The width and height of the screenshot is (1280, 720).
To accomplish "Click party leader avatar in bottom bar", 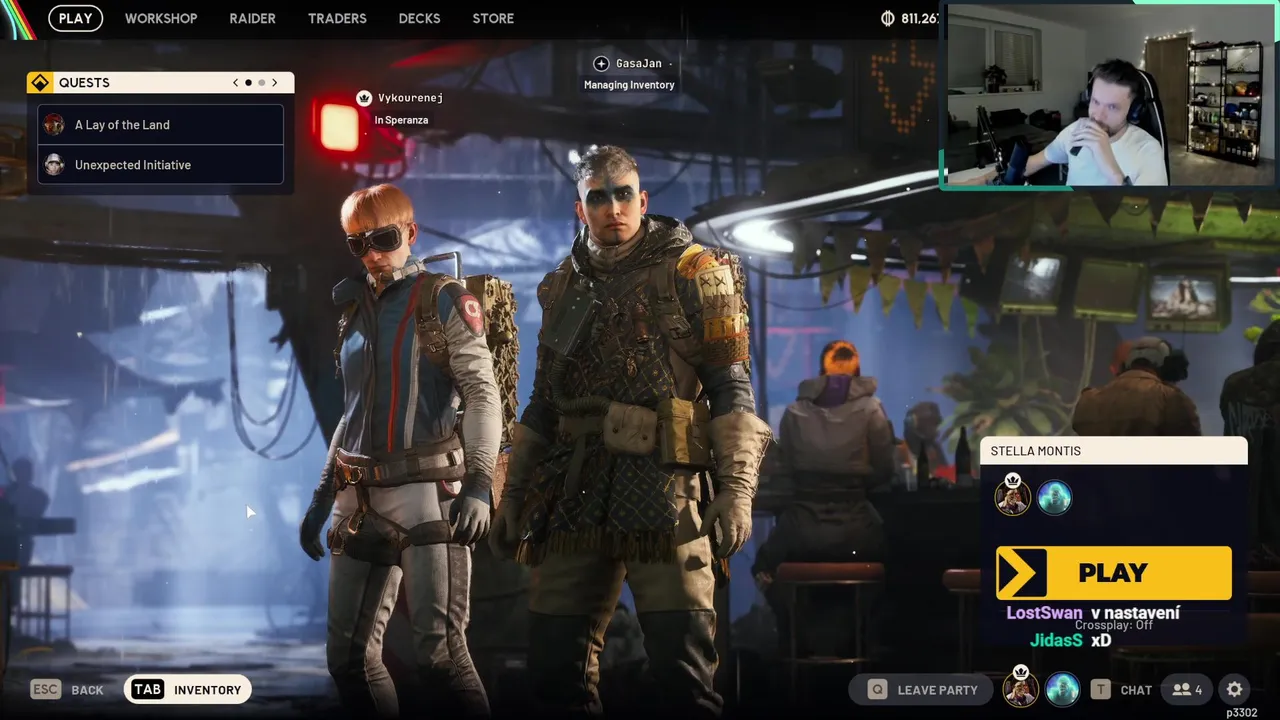I will pos(1020,688).
